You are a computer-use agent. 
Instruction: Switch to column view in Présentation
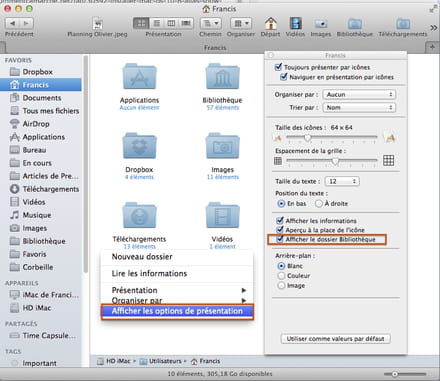click(x=171, y=23)
